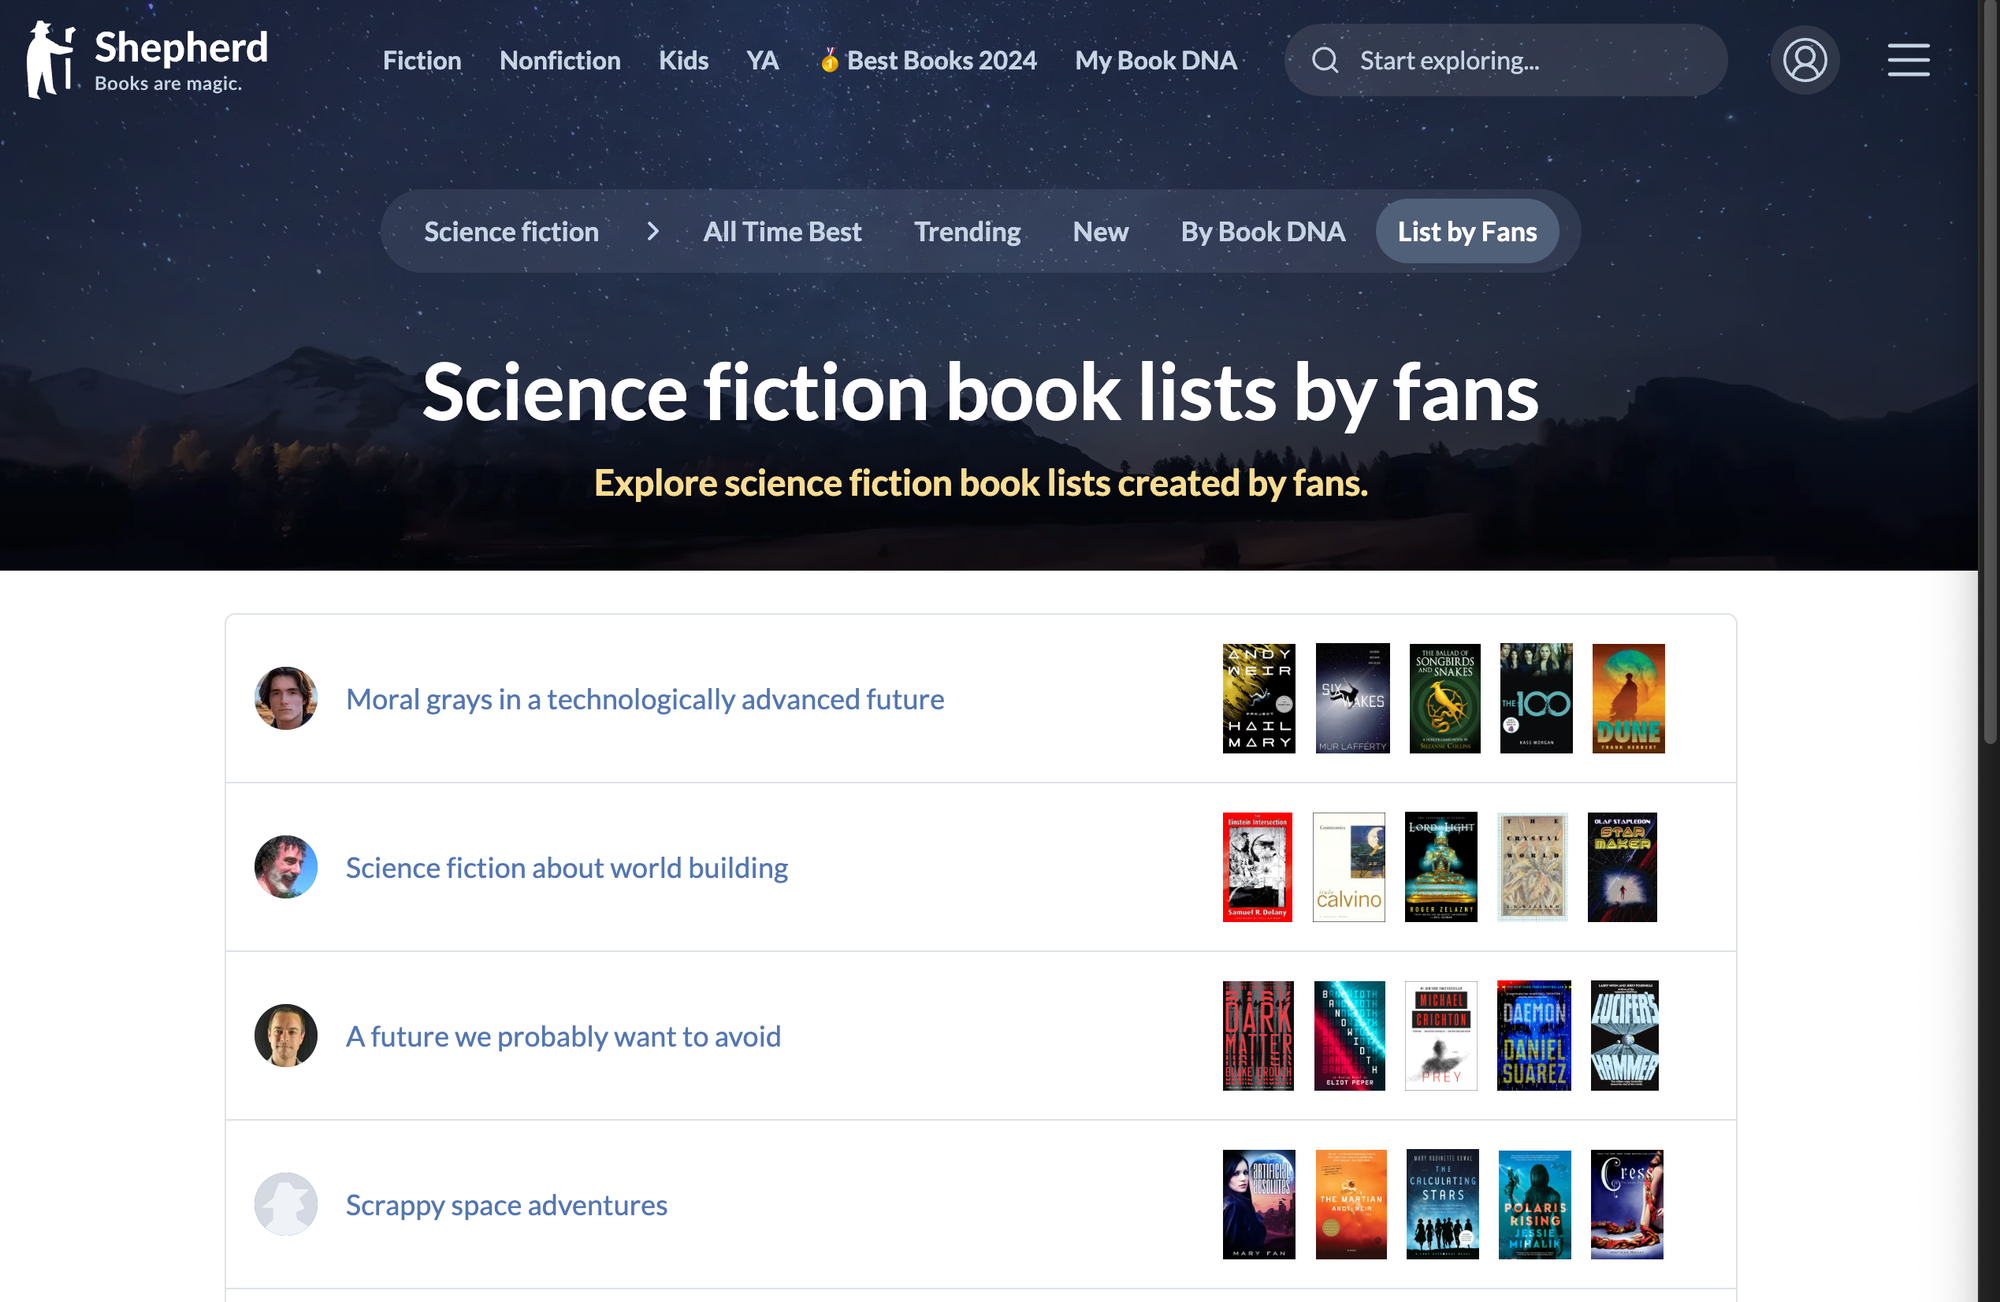Click placeholder avatar beside Scrappy space adventures
The image size is (2000, 1302).
286,1204
